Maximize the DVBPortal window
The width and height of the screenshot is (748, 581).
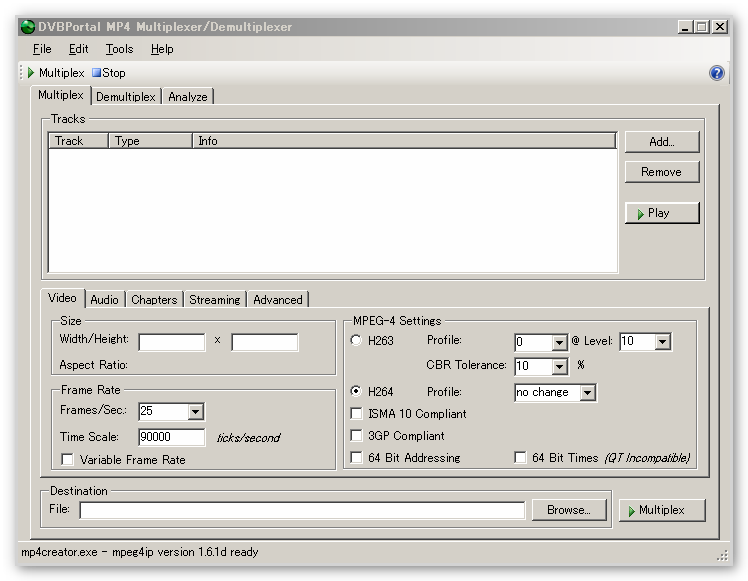point(702,27)
